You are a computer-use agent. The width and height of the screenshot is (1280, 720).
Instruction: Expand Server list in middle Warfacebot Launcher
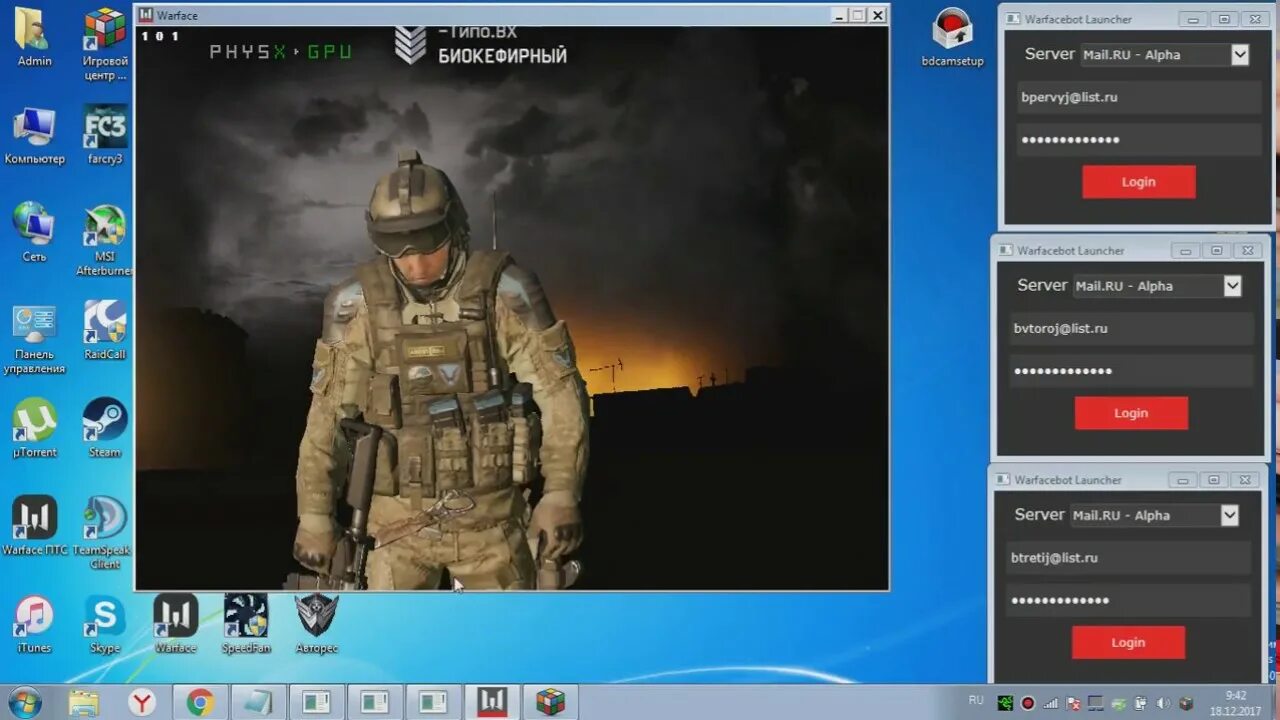click(1231, 286)
